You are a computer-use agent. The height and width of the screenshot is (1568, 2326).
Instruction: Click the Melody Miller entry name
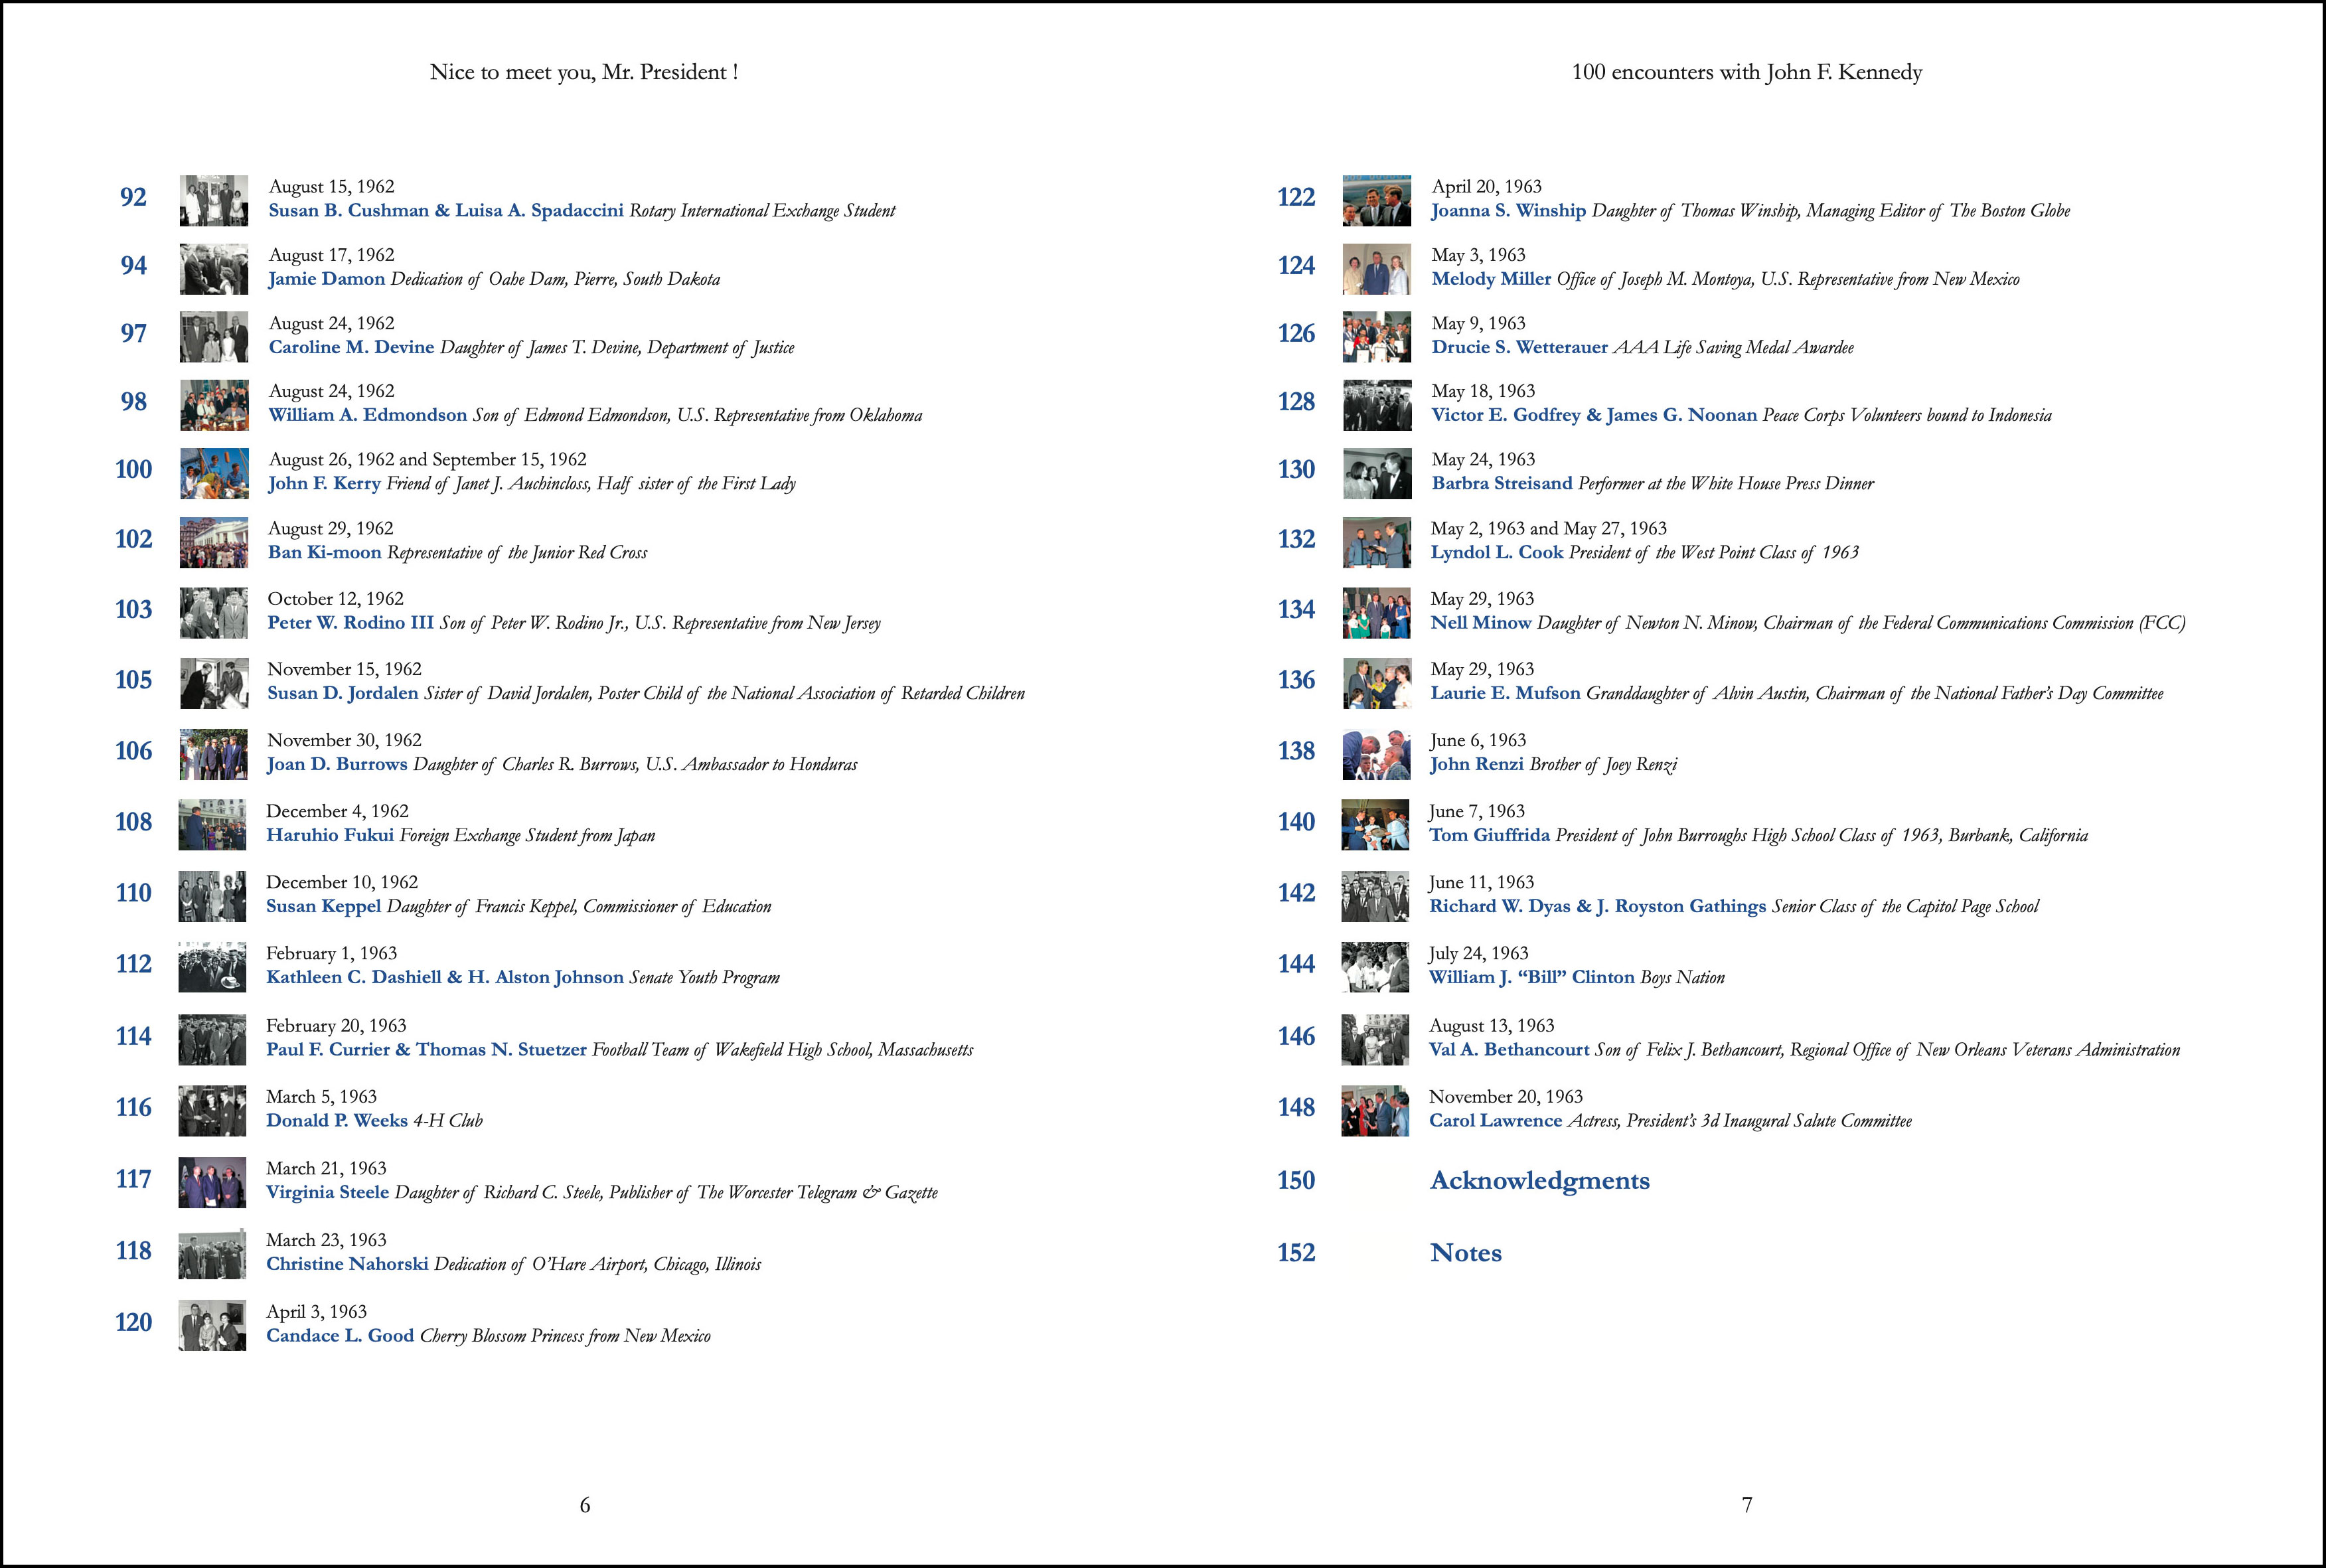pyautogui.click(x=1491, y=279)
